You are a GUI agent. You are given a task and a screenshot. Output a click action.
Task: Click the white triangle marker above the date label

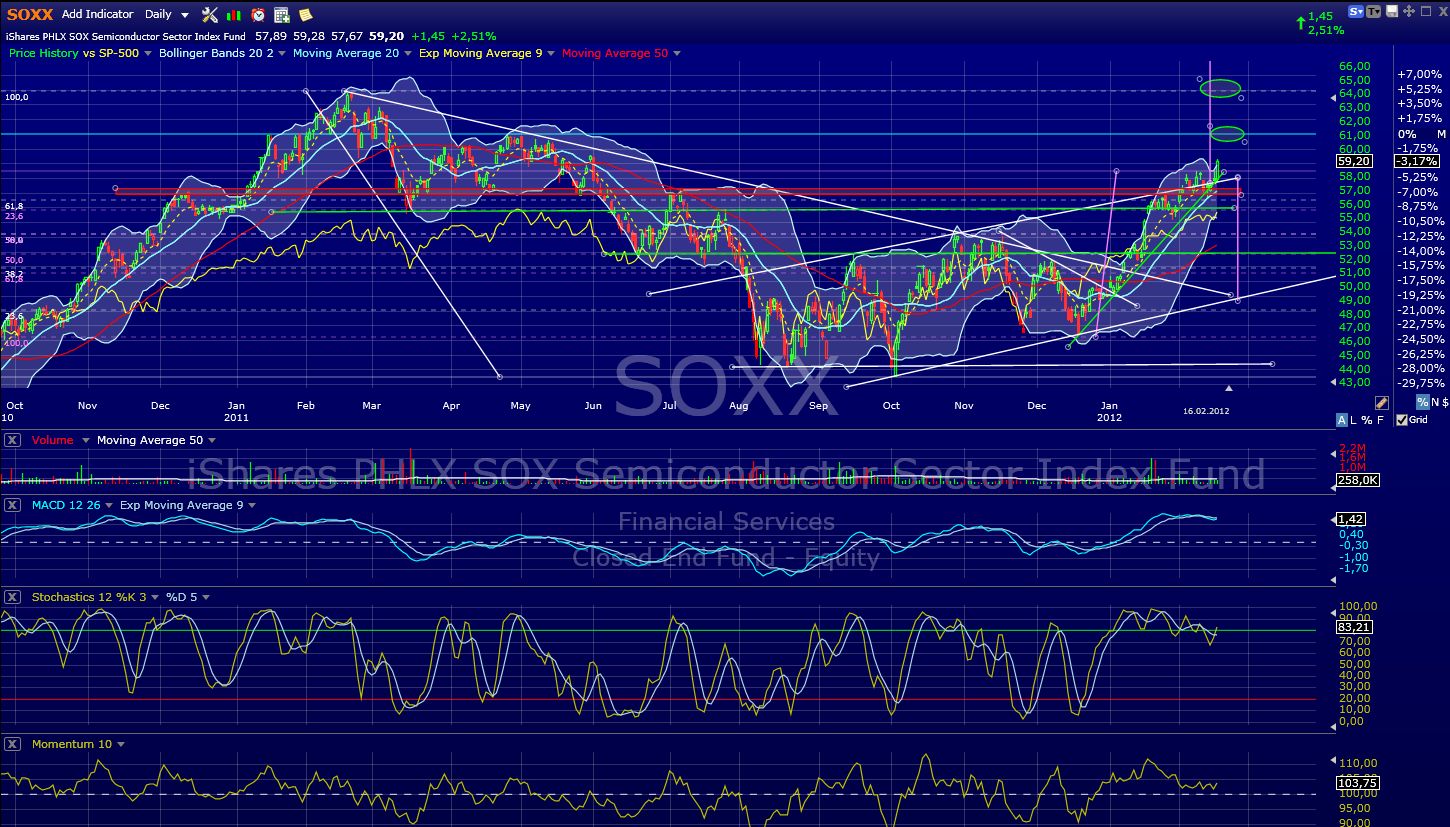coord(1230,388)
